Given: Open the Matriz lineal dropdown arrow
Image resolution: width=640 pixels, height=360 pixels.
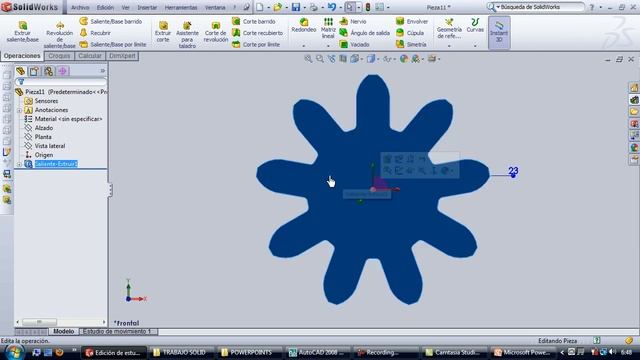Looking at the screenshot, I should (328, 46).
